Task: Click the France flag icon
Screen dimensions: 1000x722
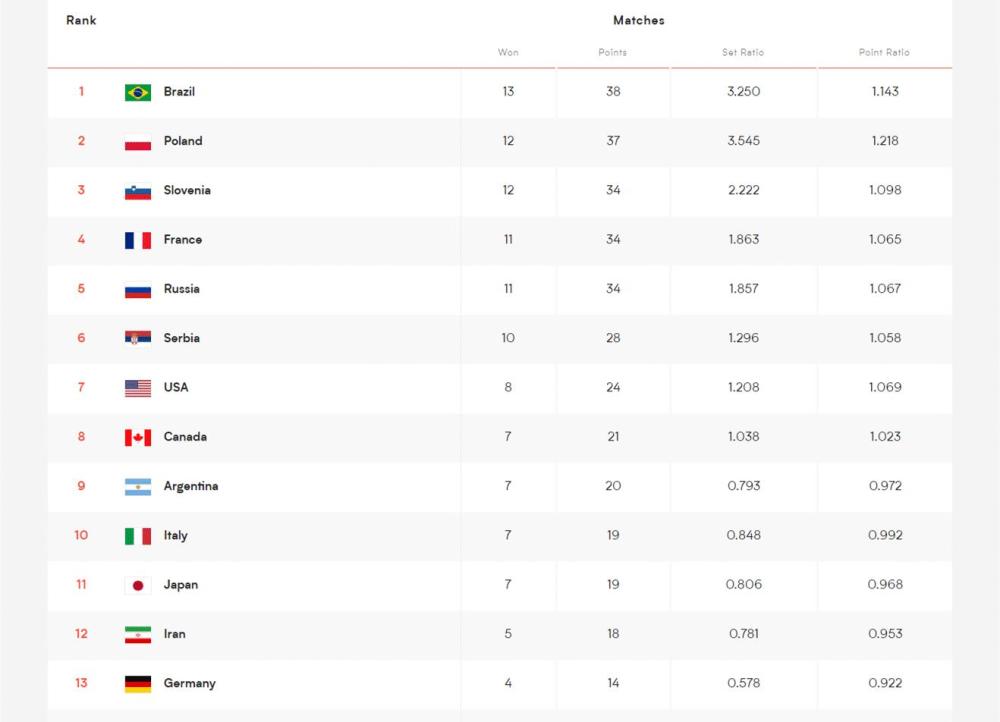Action: coord(138,240)
